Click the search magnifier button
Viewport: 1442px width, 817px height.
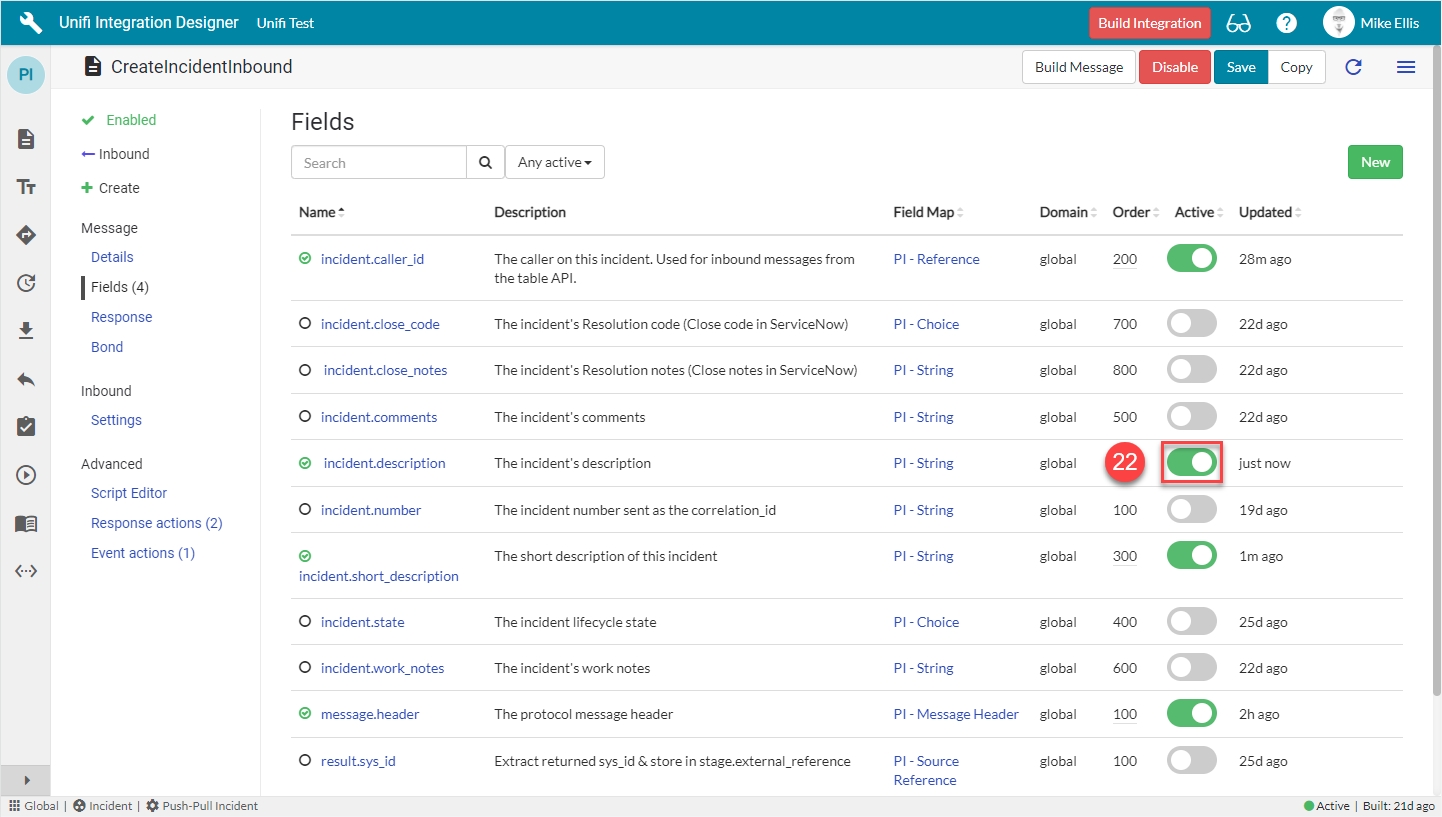coord(485,163)
